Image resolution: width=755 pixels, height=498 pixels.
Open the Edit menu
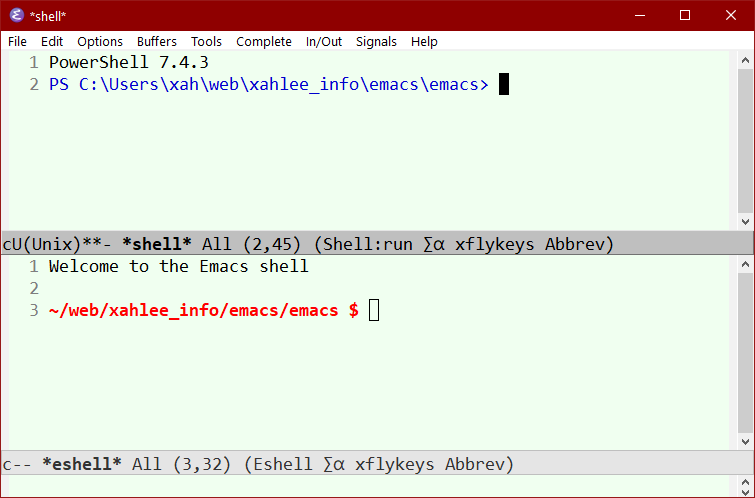click(x=52, y=42)
